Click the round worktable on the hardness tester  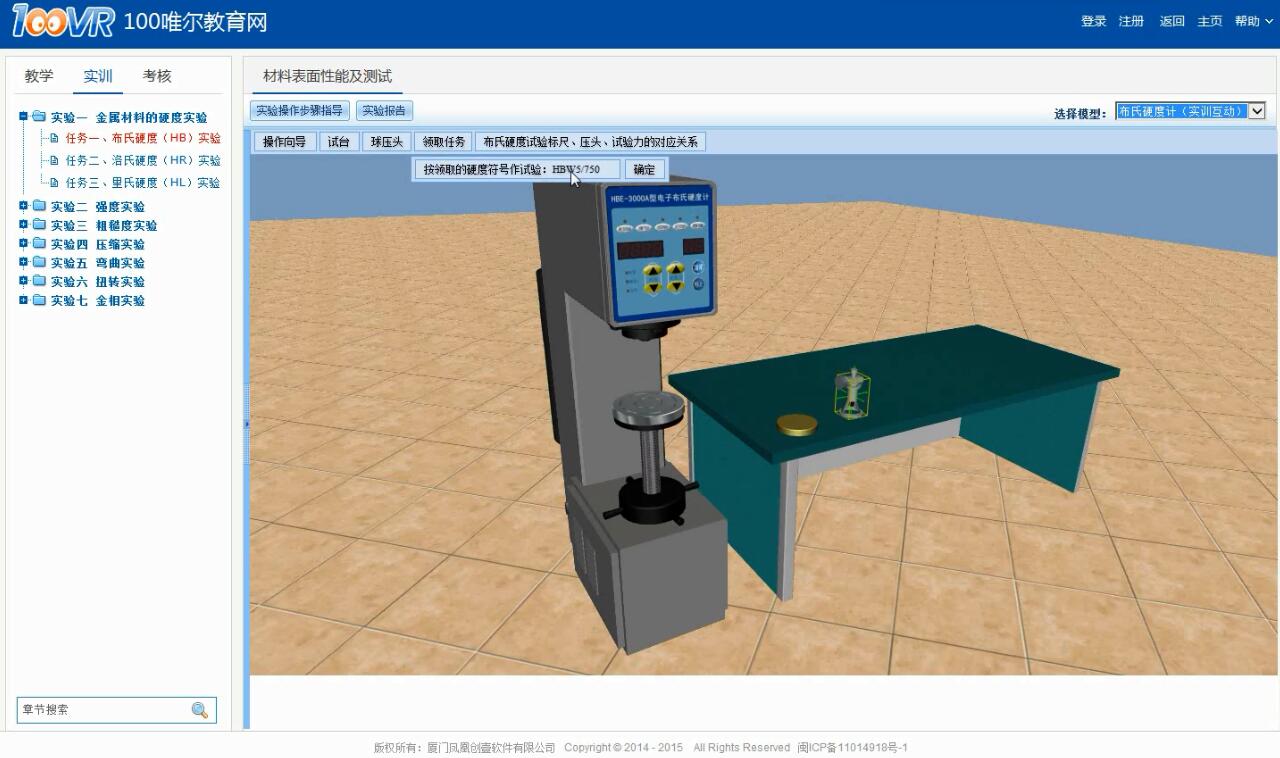(x=649, y=408)
